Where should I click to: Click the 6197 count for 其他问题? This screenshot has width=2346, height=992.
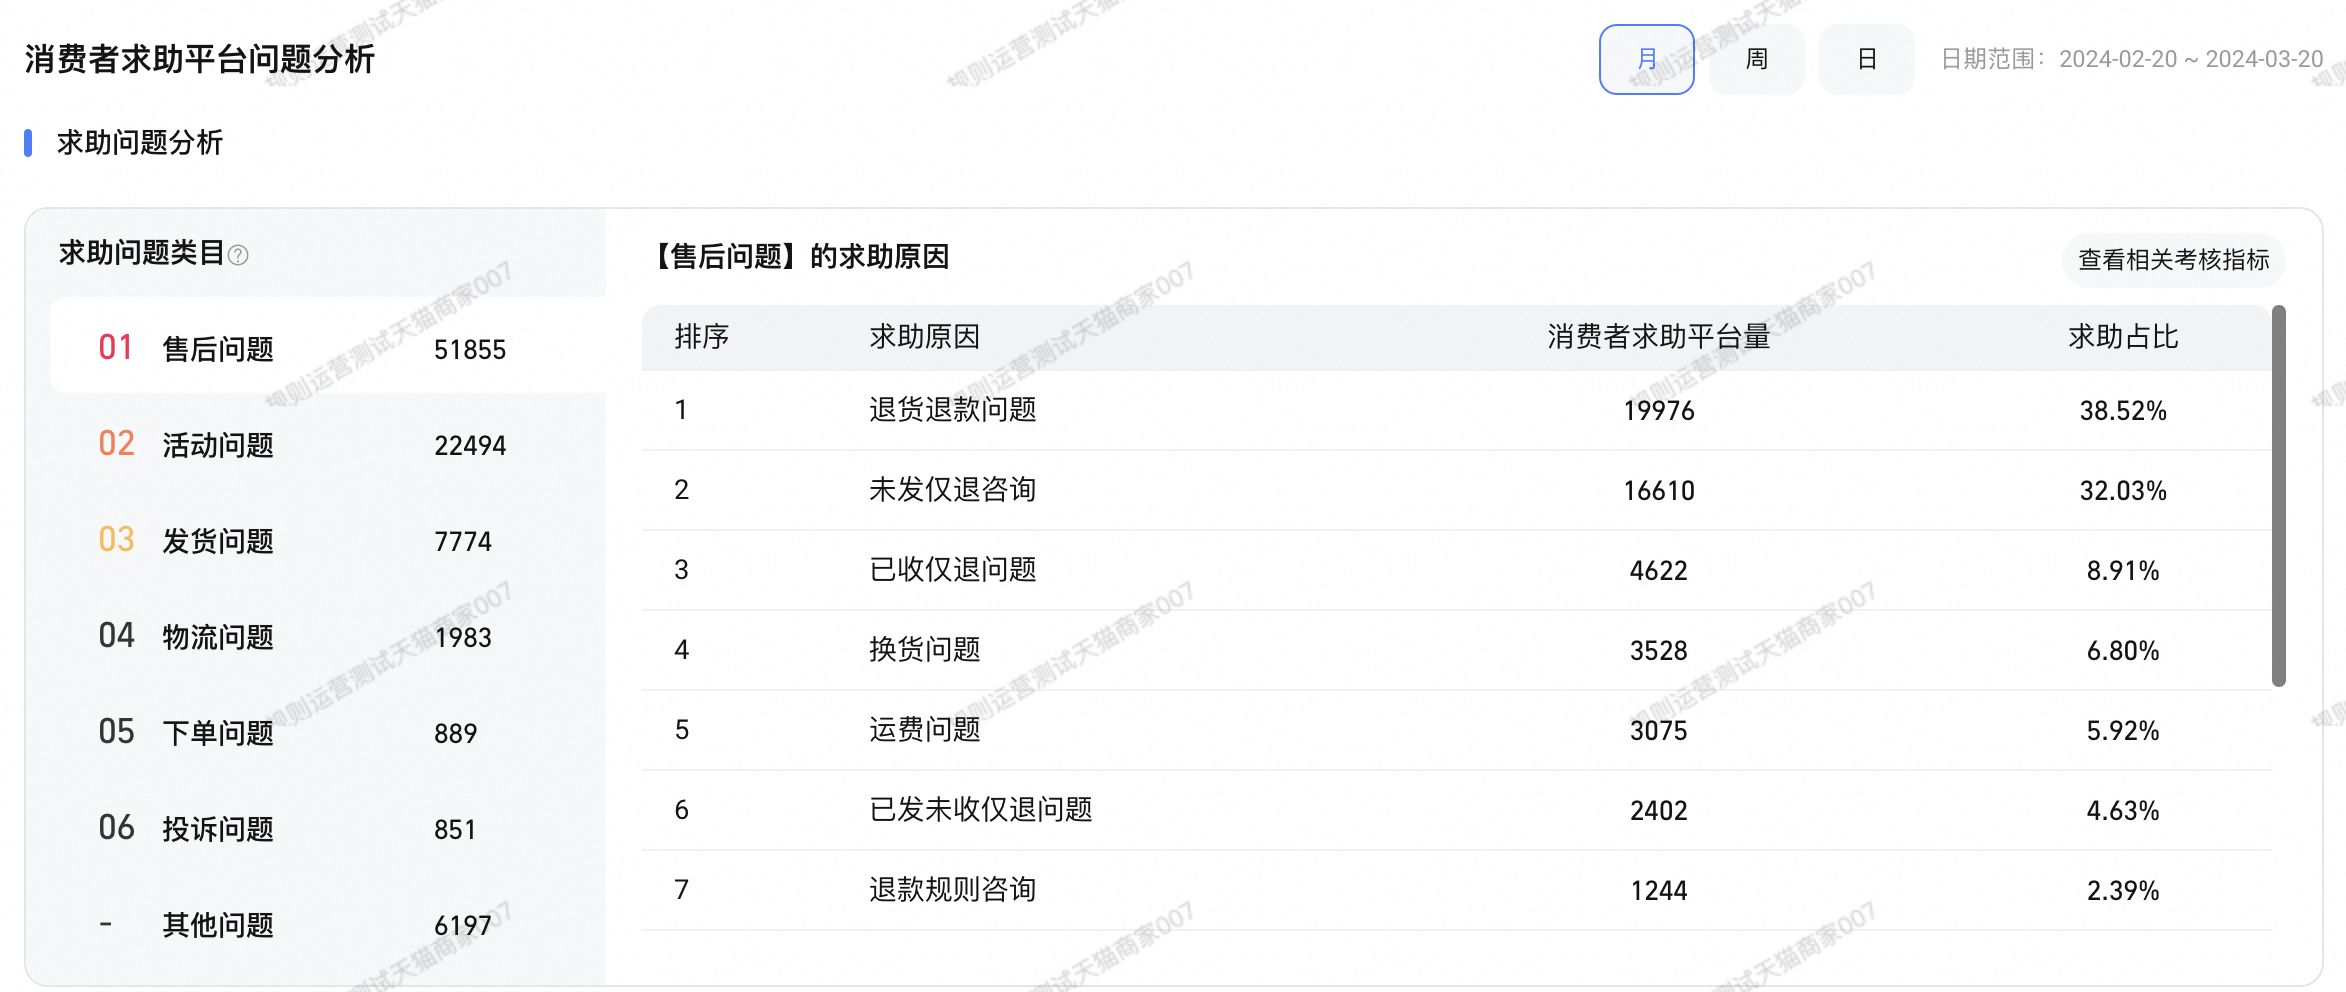point(463,926)
